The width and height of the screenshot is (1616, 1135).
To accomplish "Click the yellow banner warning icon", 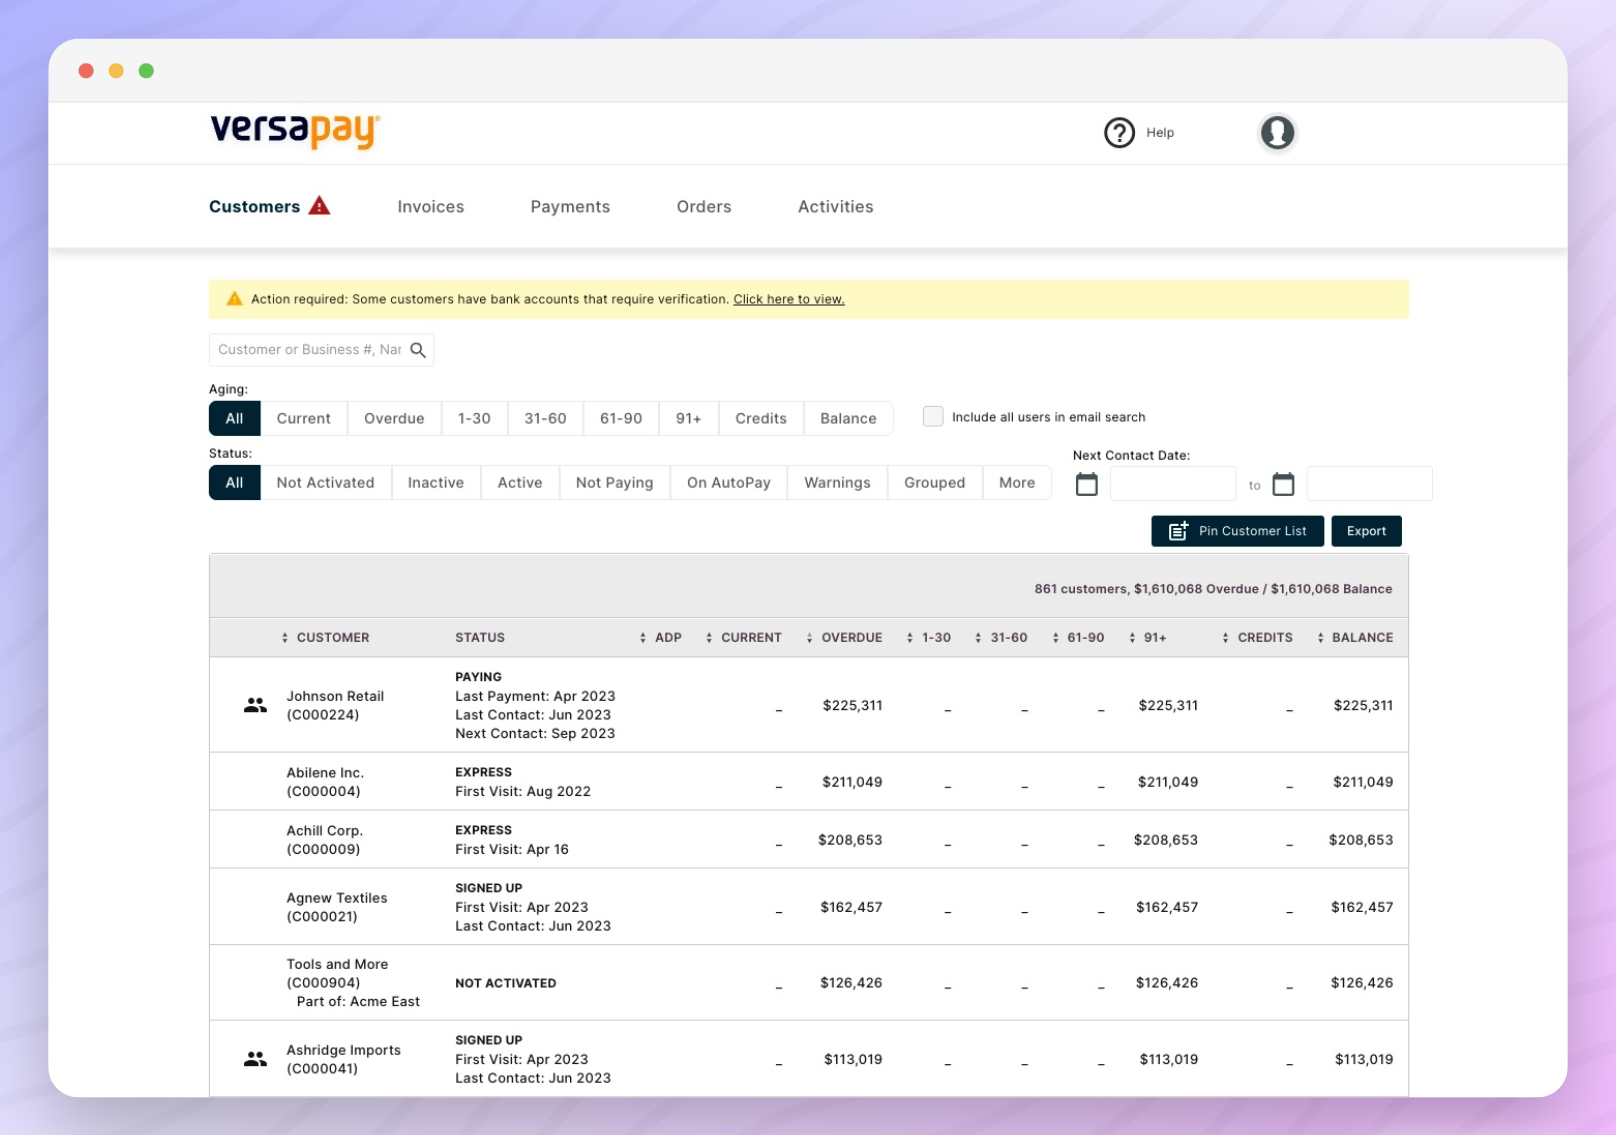I will (x=234, y=299).
